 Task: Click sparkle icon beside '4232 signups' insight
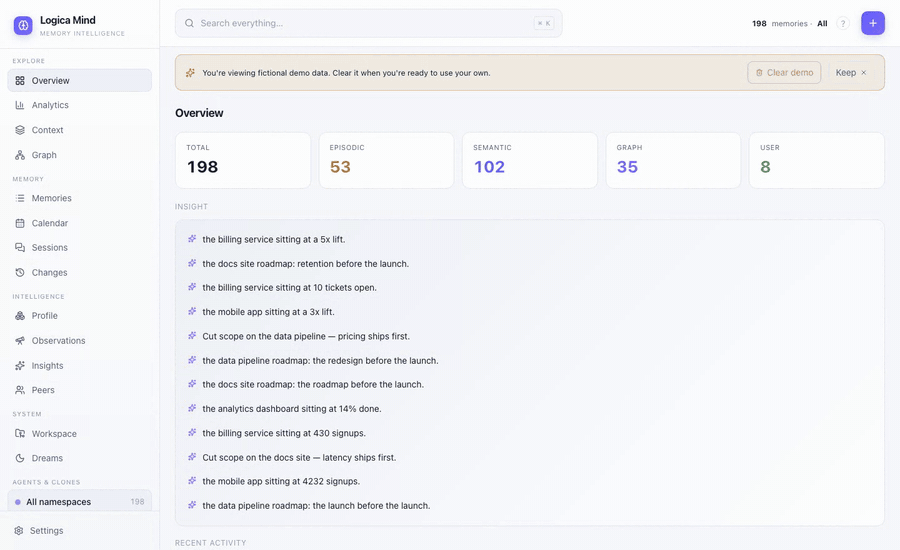(x=192, y=481)
